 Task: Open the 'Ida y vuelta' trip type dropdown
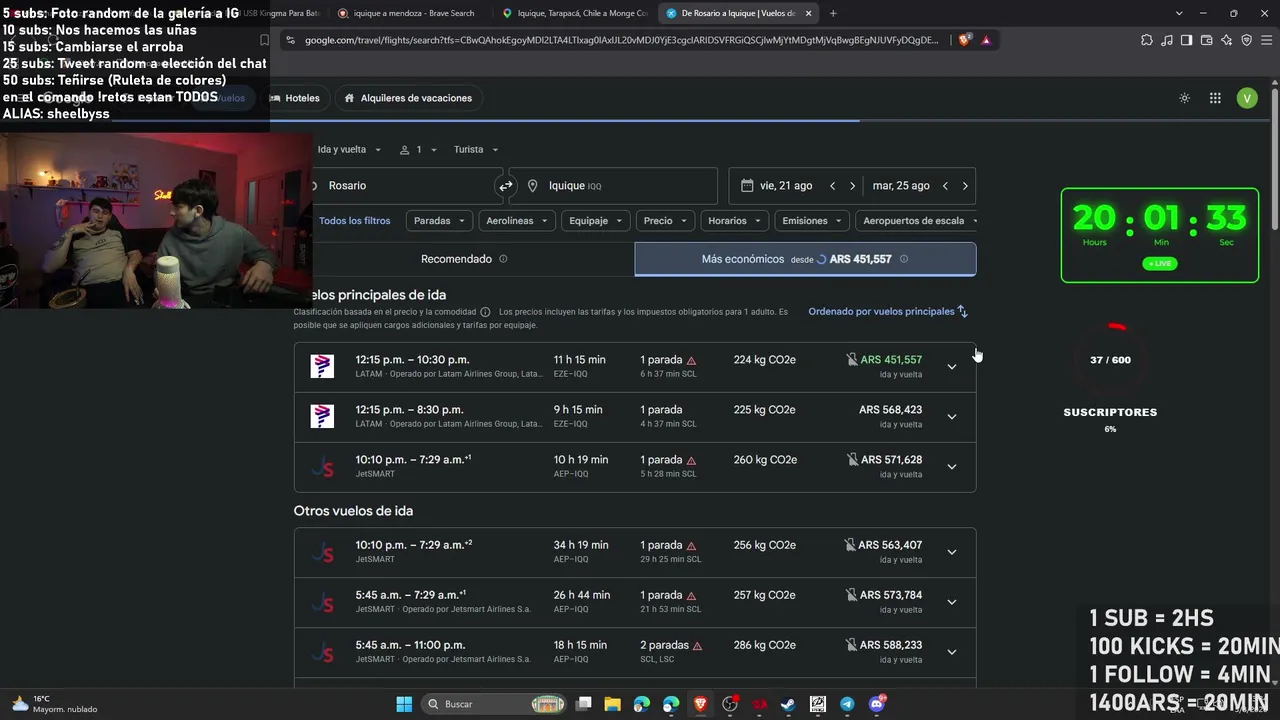coord(349,150)
